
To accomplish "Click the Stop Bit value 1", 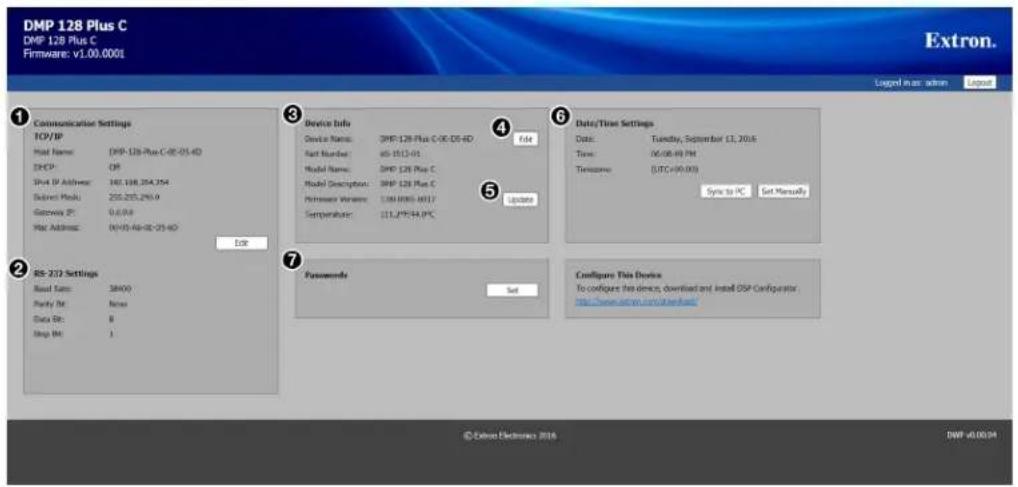I will pos(111,334).
